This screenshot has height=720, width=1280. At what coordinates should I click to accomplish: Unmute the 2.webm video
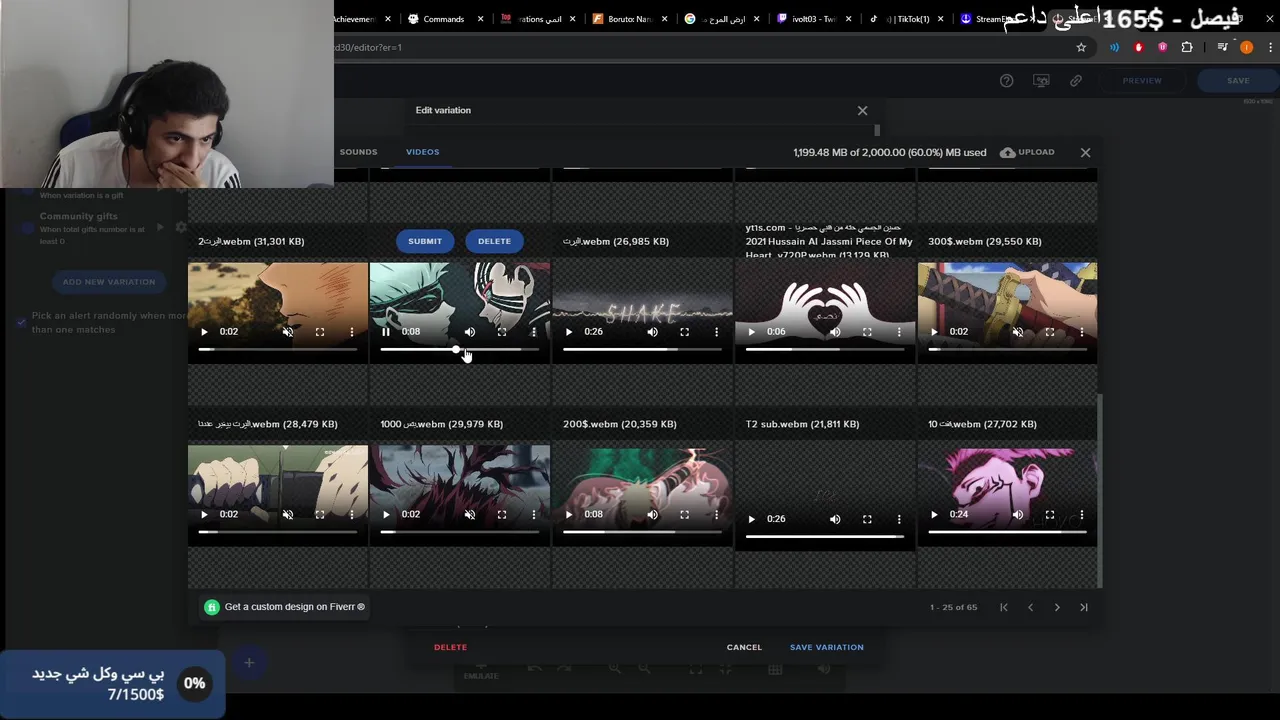pyautogui.click(x=288, y=332)
